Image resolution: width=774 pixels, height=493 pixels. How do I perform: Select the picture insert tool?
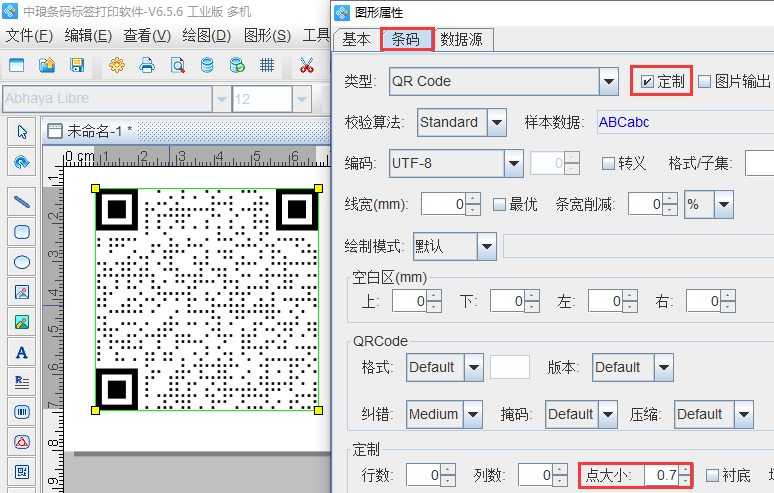[22, 322]
